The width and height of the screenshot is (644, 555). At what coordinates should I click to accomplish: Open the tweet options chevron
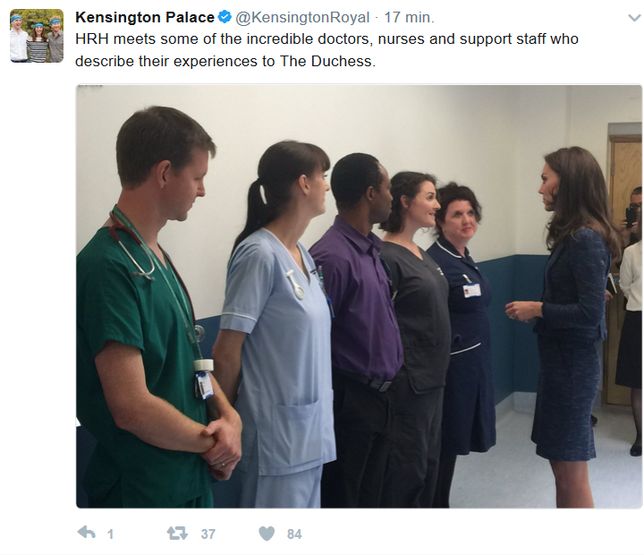tap(635, 18)
